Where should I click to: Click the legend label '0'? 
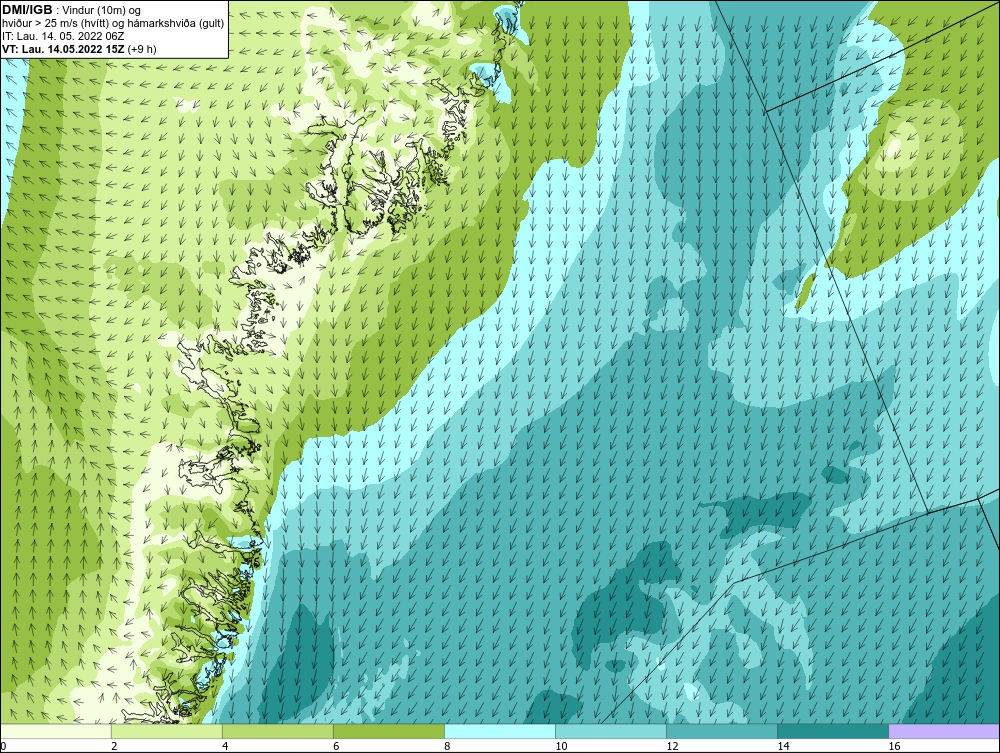3,746
